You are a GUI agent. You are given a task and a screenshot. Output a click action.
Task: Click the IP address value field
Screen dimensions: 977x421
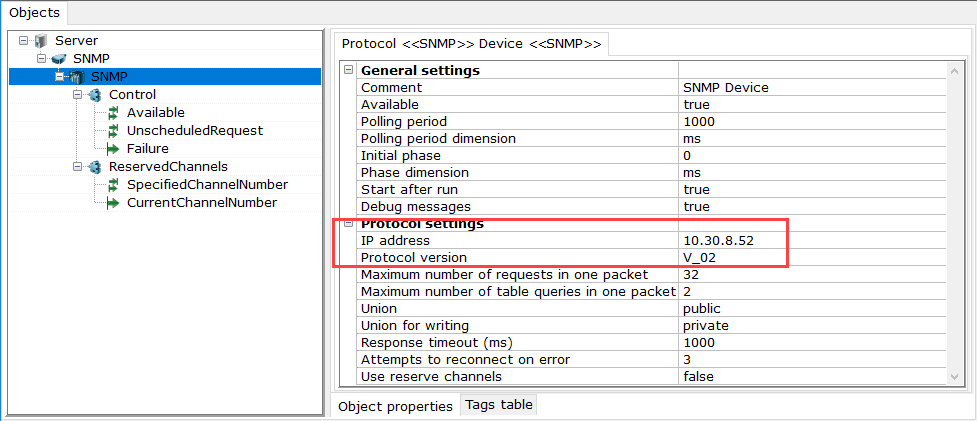click(x=812, y=240)
